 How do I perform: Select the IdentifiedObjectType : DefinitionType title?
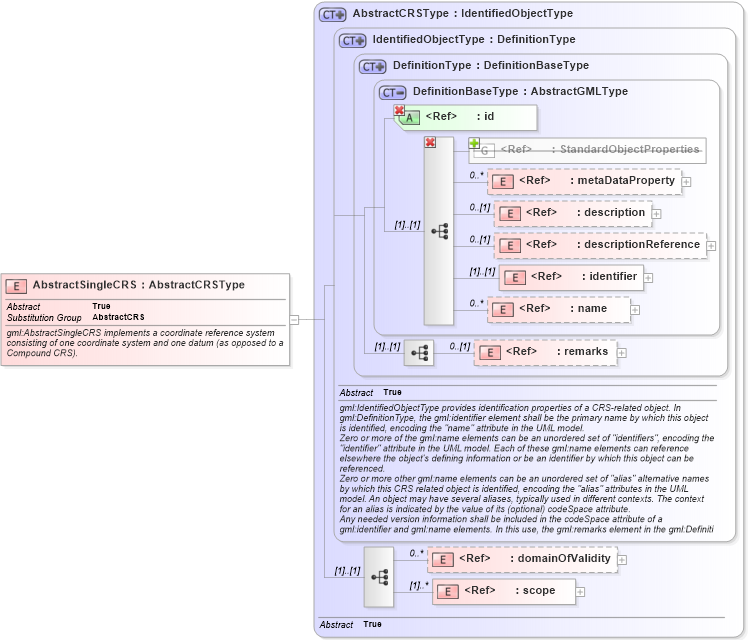click(x=474, y=39)
